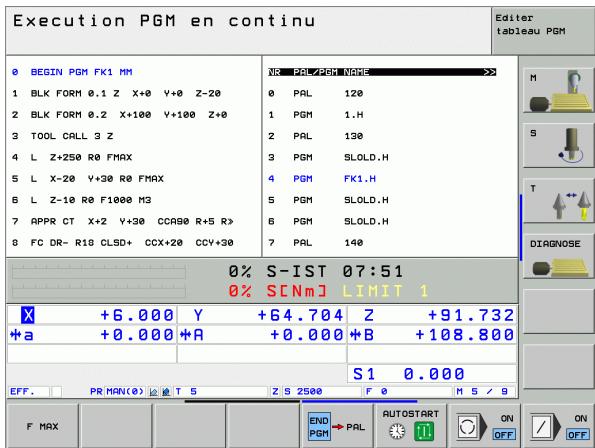Click the B axis value +108.800
This screenshot has width=595, height=448.
pyautogui.click(x=464, y=335)
